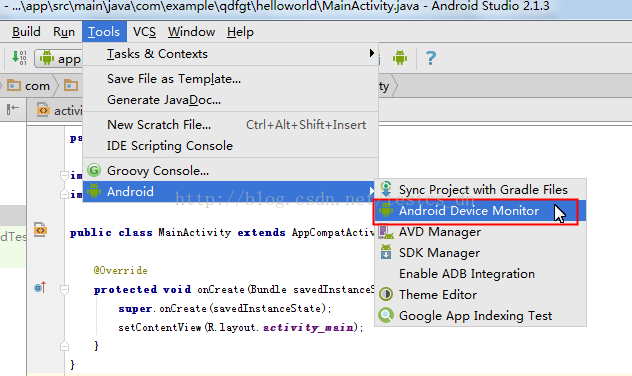
Task: Click the Make Project binary arrow icon
Action: (19, 58)
